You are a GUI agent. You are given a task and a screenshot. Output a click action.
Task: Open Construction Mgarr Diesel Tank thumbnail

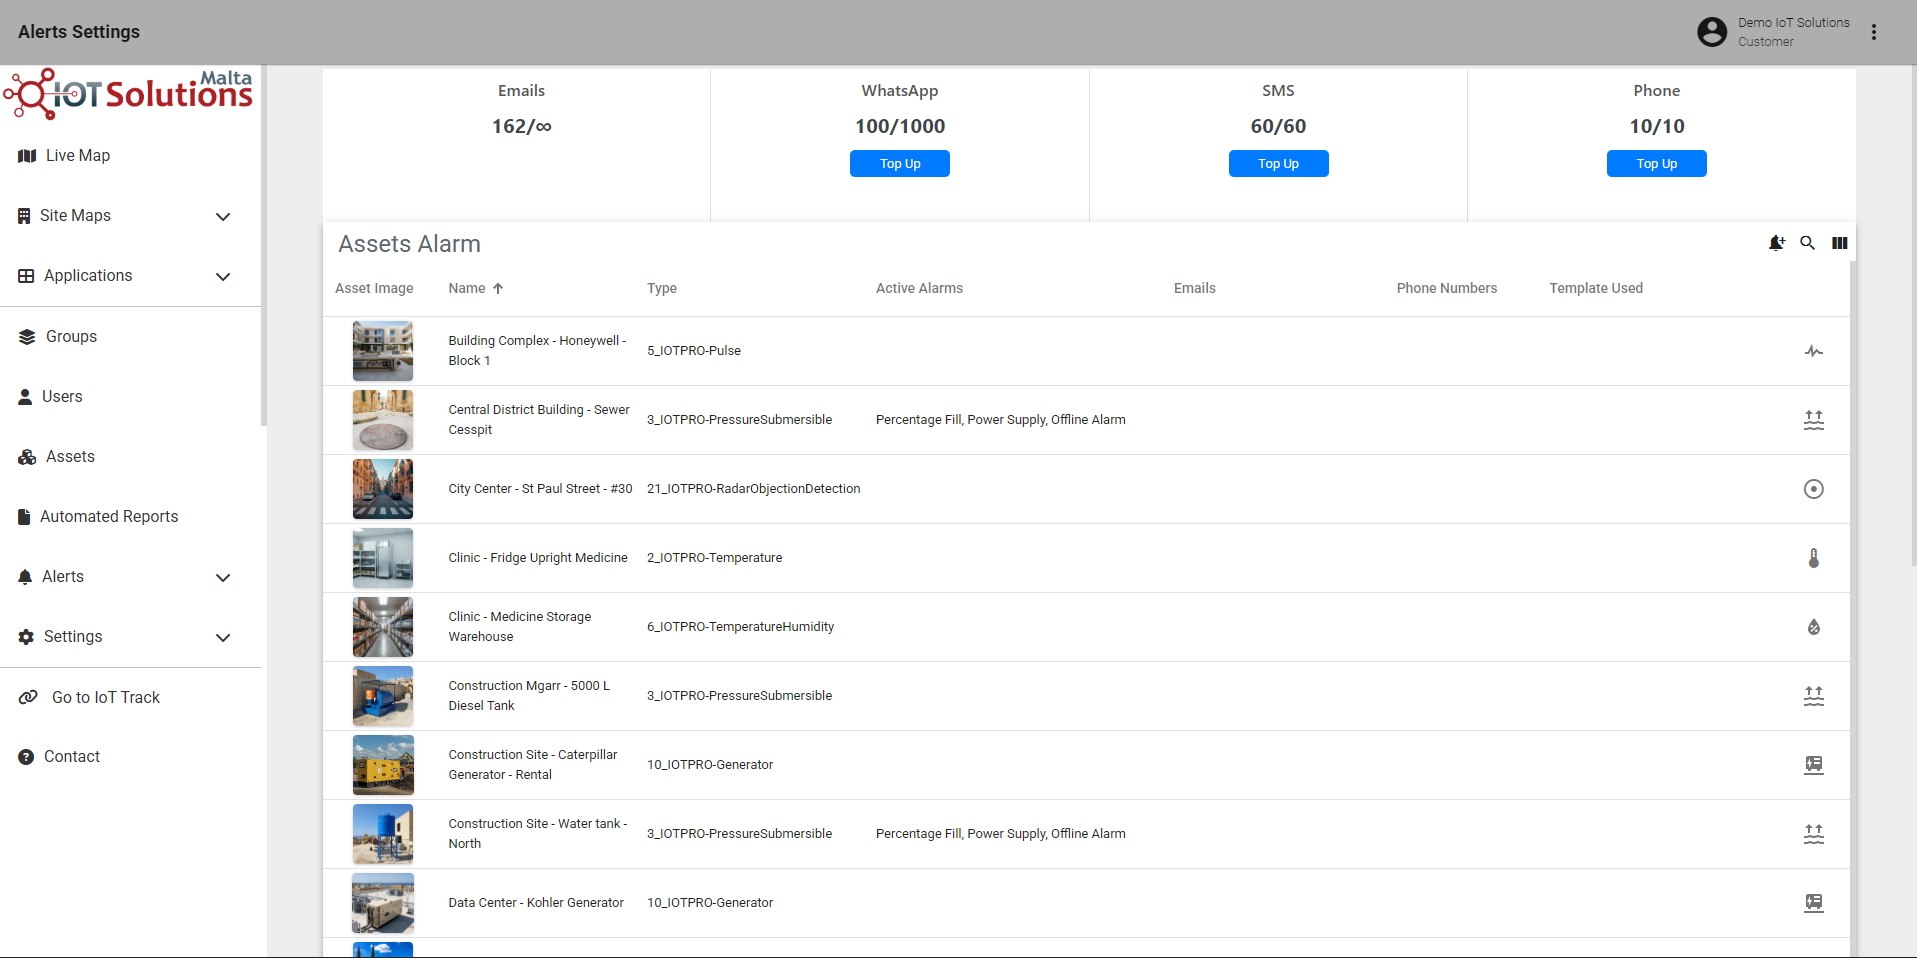(x=382, y=696)
